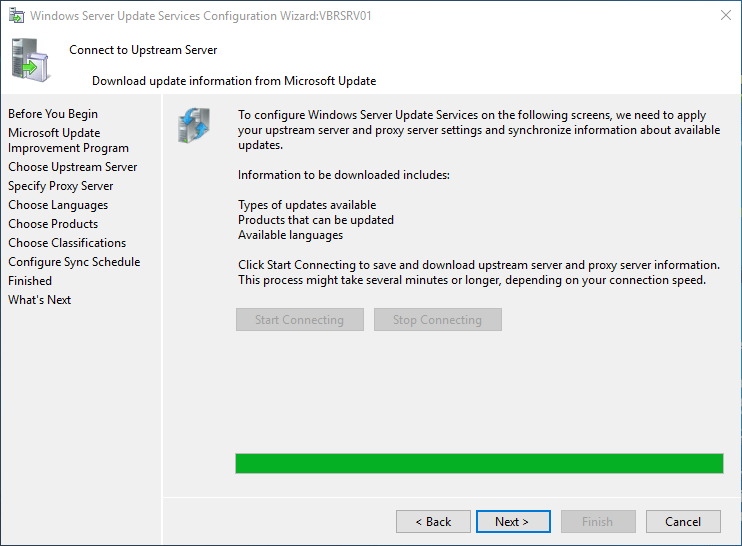Click the green connection progress bar

(x=479, y=463)
